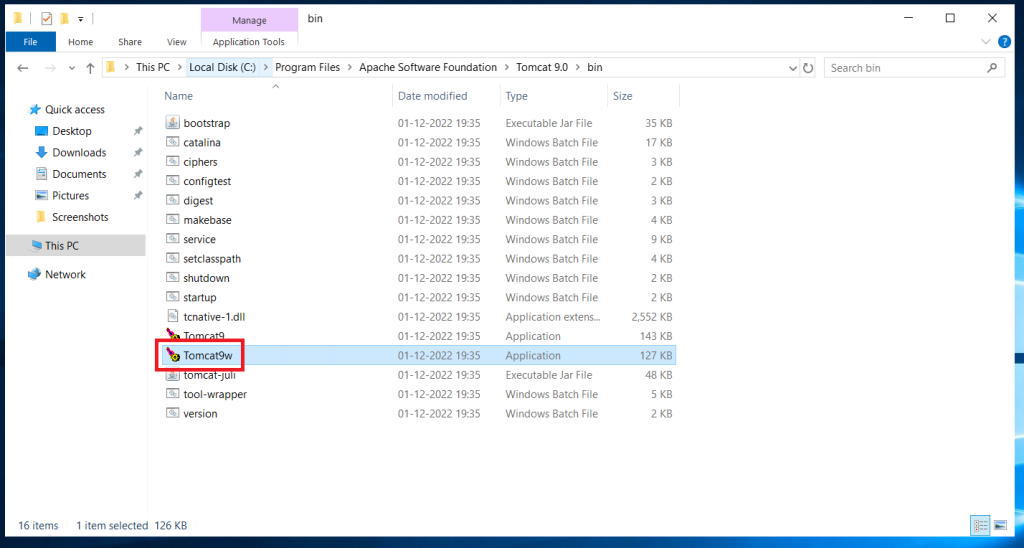
Task: Expand the chevron after This PC breadcrumb
Action: pyautogui.click(x=180, y=67)
